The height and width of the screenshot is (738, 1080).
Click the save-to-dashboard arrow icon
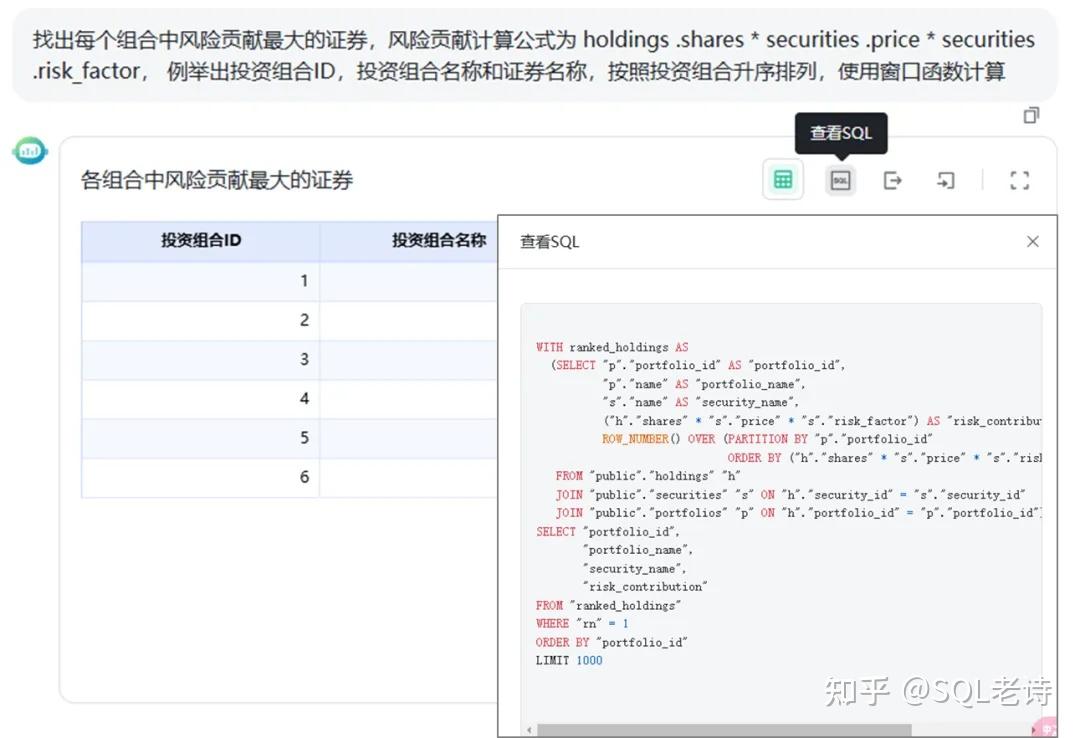[946, 180]
